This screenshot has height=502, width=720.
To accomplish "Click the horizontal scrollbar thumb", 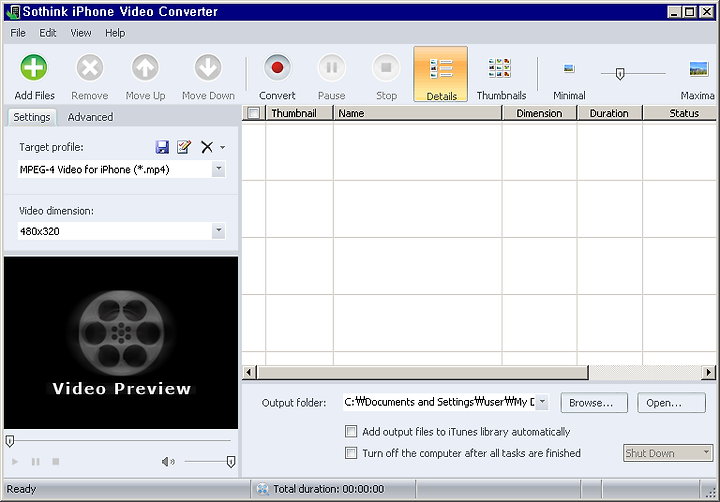I will (x=422, y=372).
